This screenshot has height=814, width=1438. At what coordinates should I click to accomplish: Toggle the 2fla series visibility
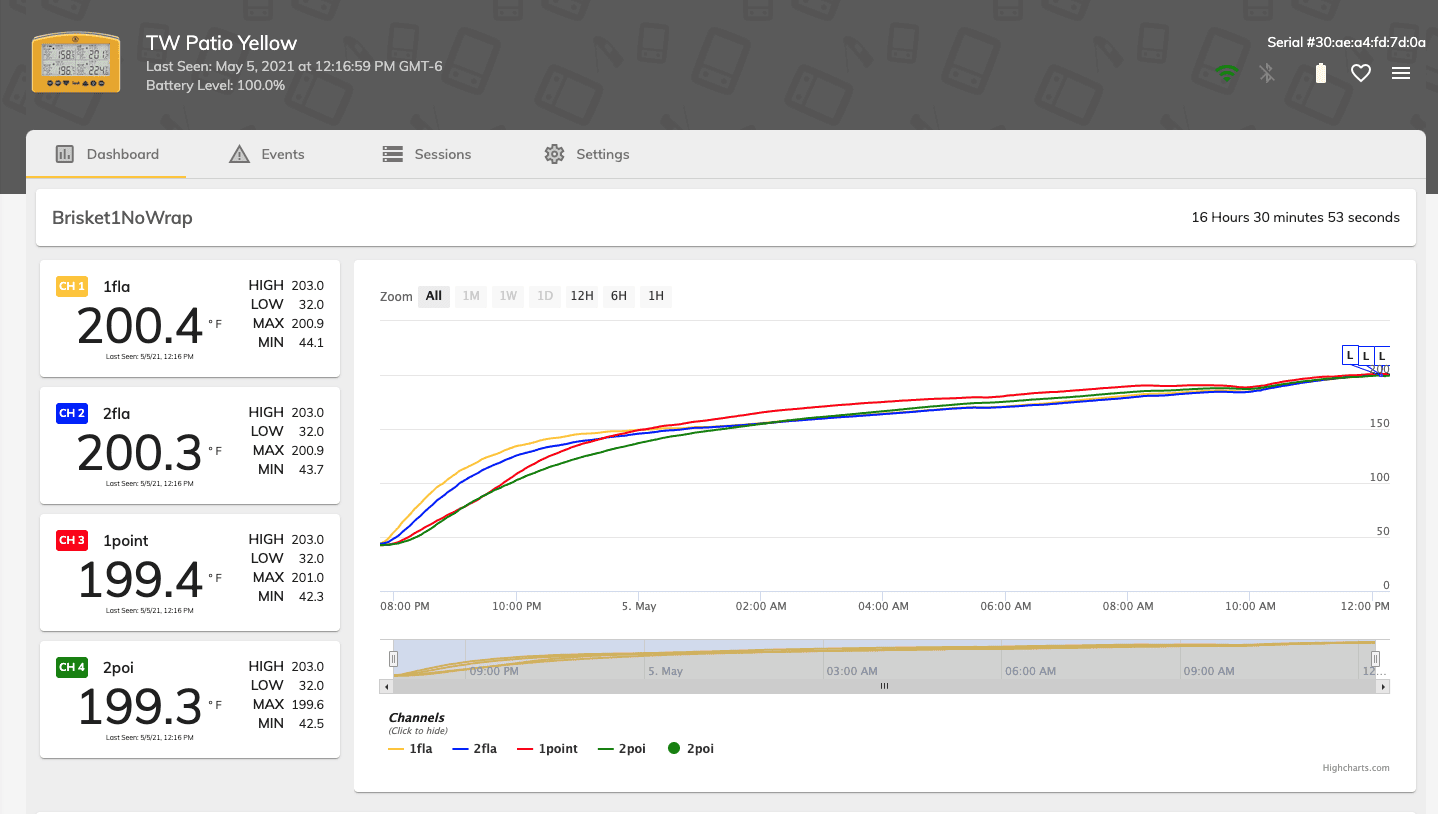pyautogui.click(x=475, y=749)
